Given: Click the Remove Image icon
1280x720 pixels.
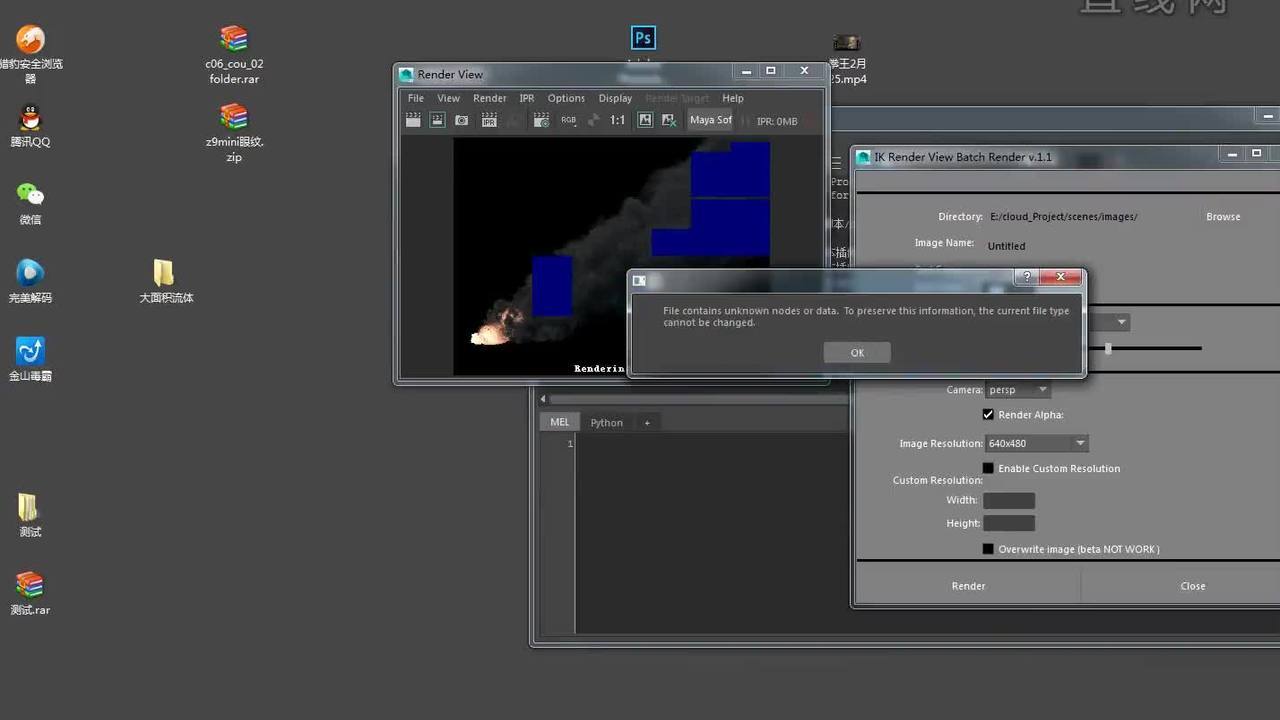Looking at the screenshot, I should [x=669, y=120].
